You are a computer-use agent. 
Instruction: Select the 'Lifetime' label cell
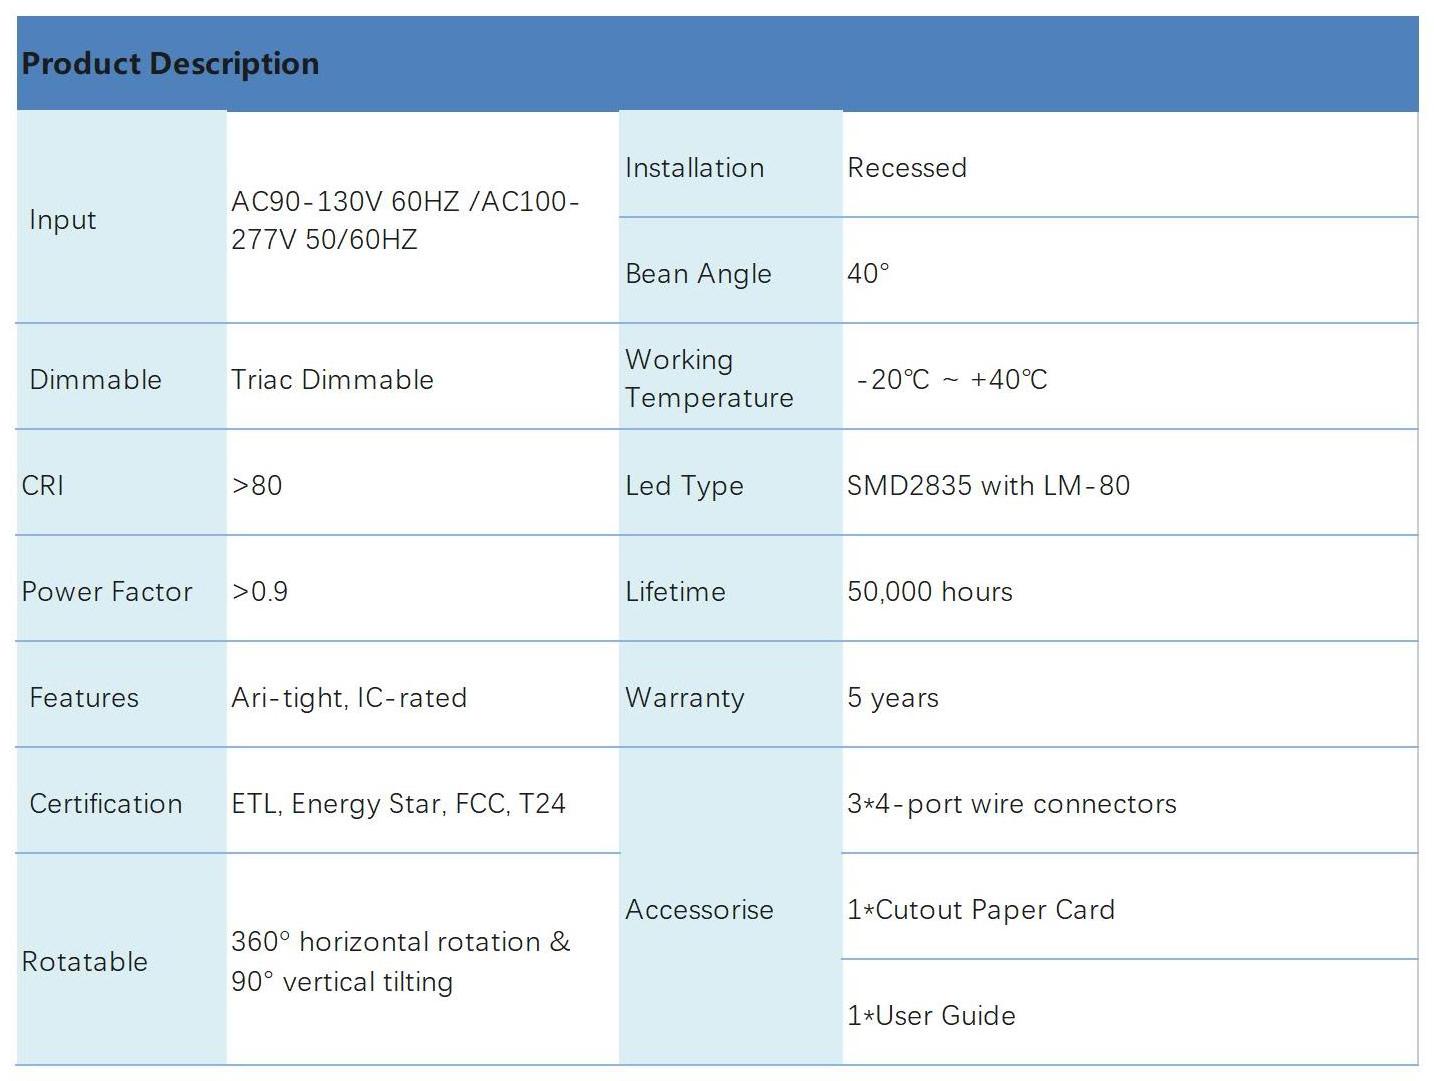click(x=731, y=589)
